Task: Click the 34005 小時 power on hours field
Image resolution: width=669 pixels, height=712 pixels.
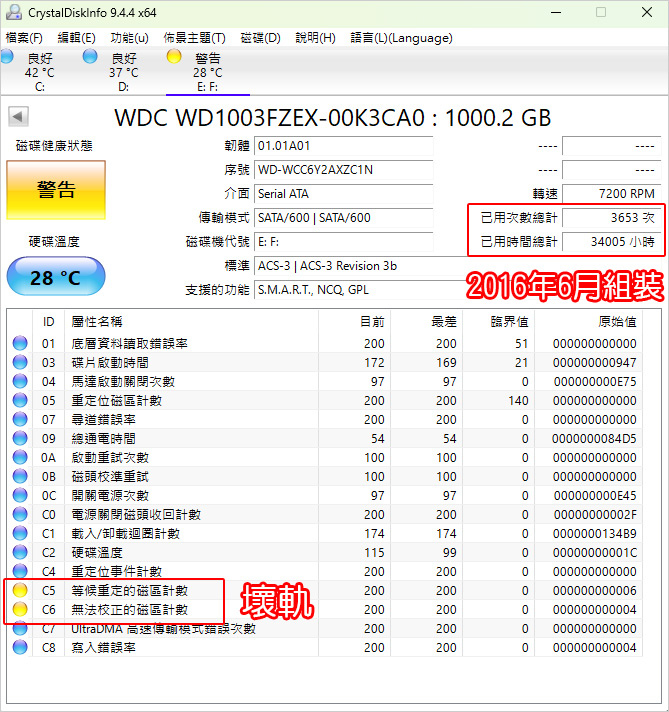Action: [x=611, y=242]
